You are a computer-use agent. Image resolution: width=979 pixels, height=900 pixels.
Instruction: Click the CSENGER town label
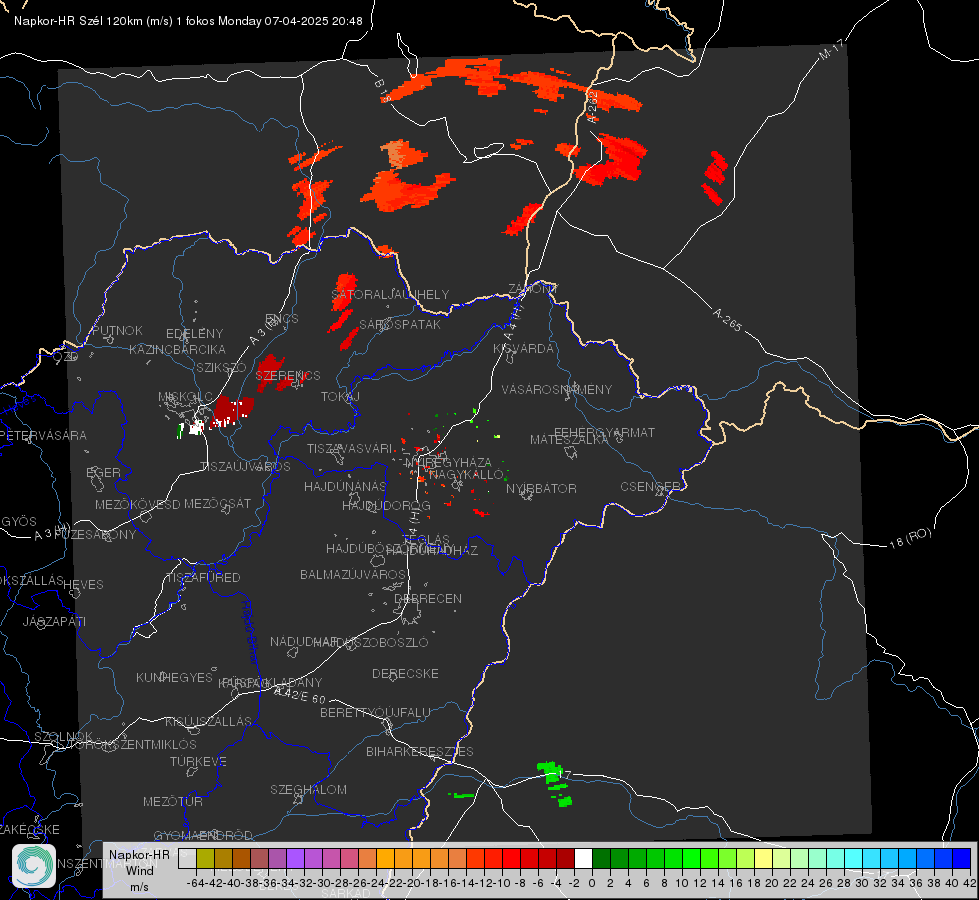650,487
